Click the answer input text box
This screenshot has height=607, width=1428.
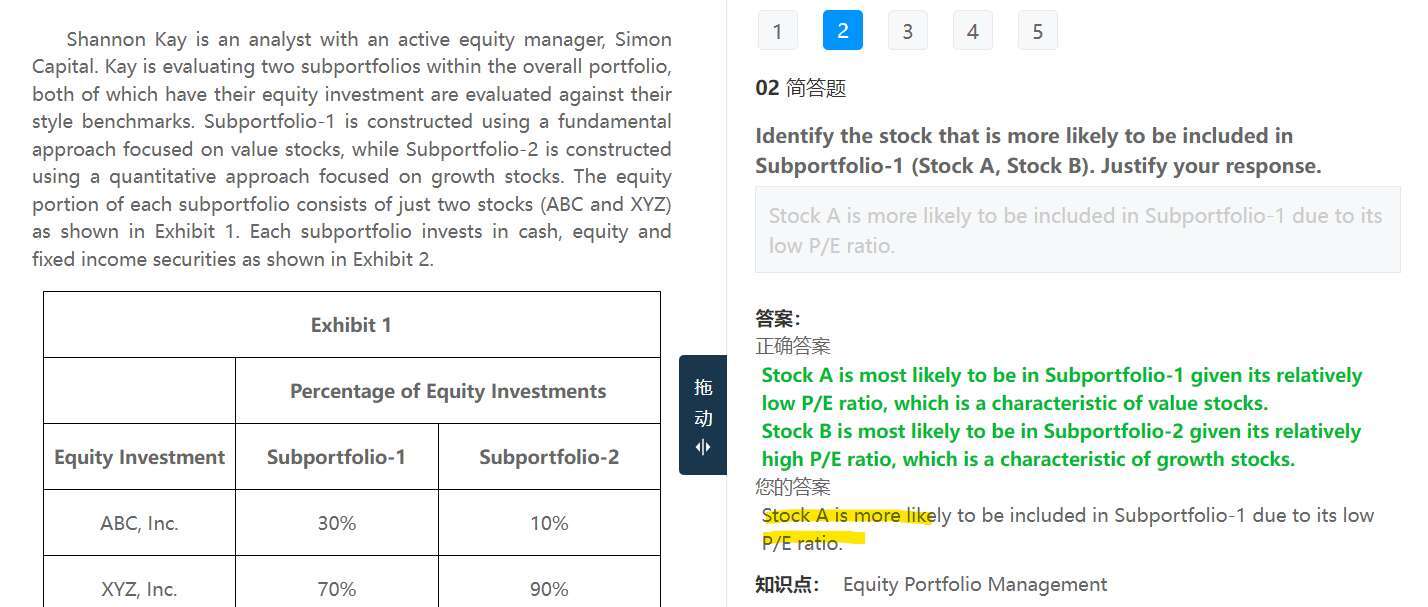[1077, 230]
